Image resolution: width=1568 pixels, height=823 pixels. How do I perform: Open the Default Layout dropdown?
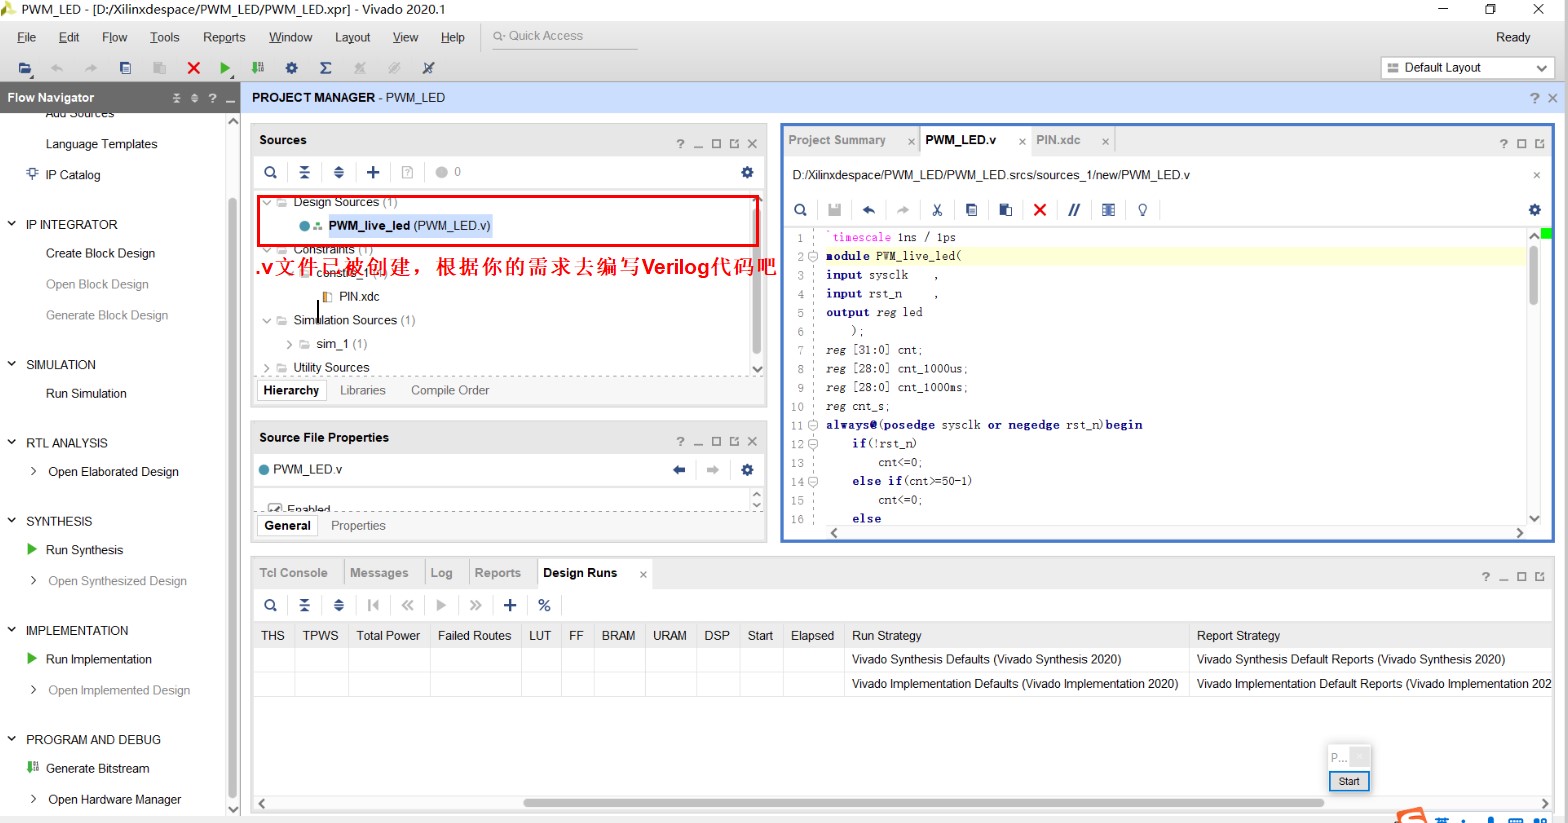pos(1466,68)
